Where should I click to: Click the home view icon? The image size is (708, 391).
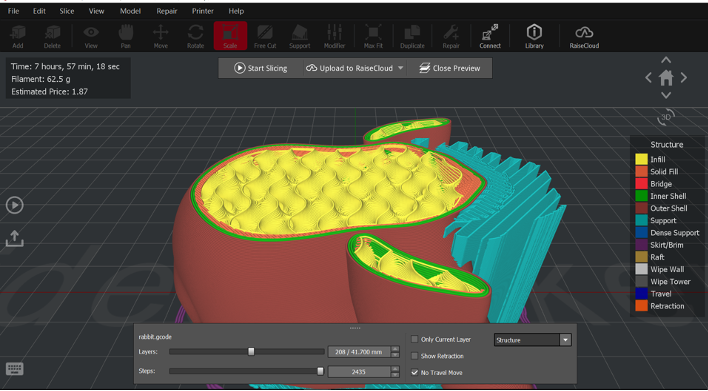[x=666, y=78]
